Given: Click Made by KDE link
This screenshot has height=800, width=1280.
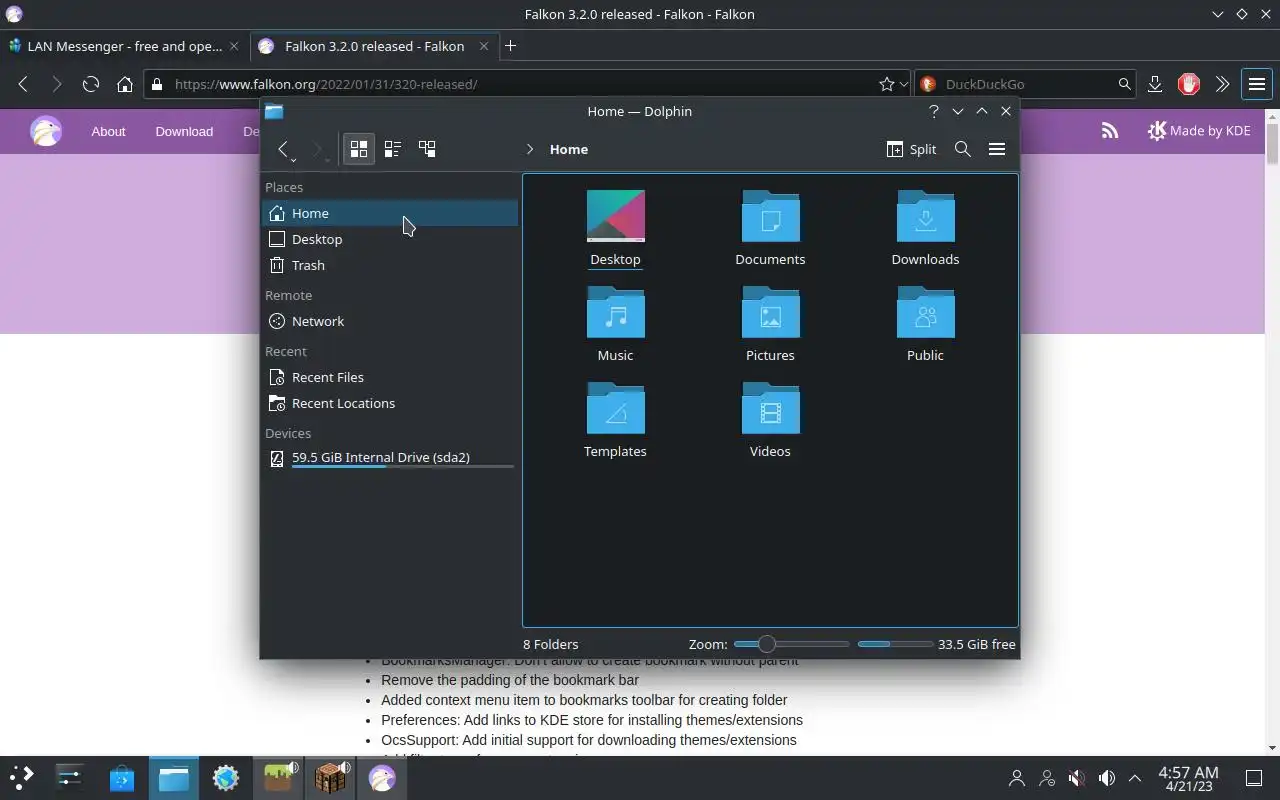Looking at the screenshot, I should coord(1199,130).
